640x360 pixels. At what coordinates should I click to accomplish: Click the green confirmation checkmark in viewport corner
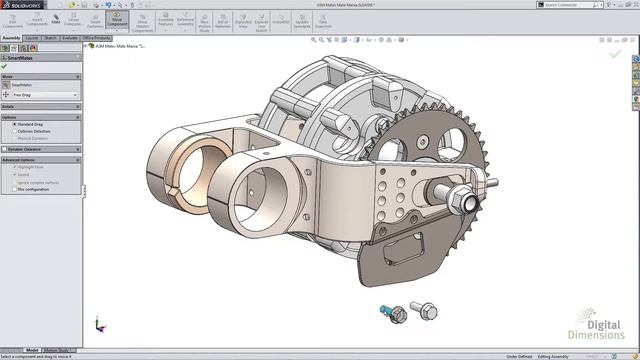[615, 54]
